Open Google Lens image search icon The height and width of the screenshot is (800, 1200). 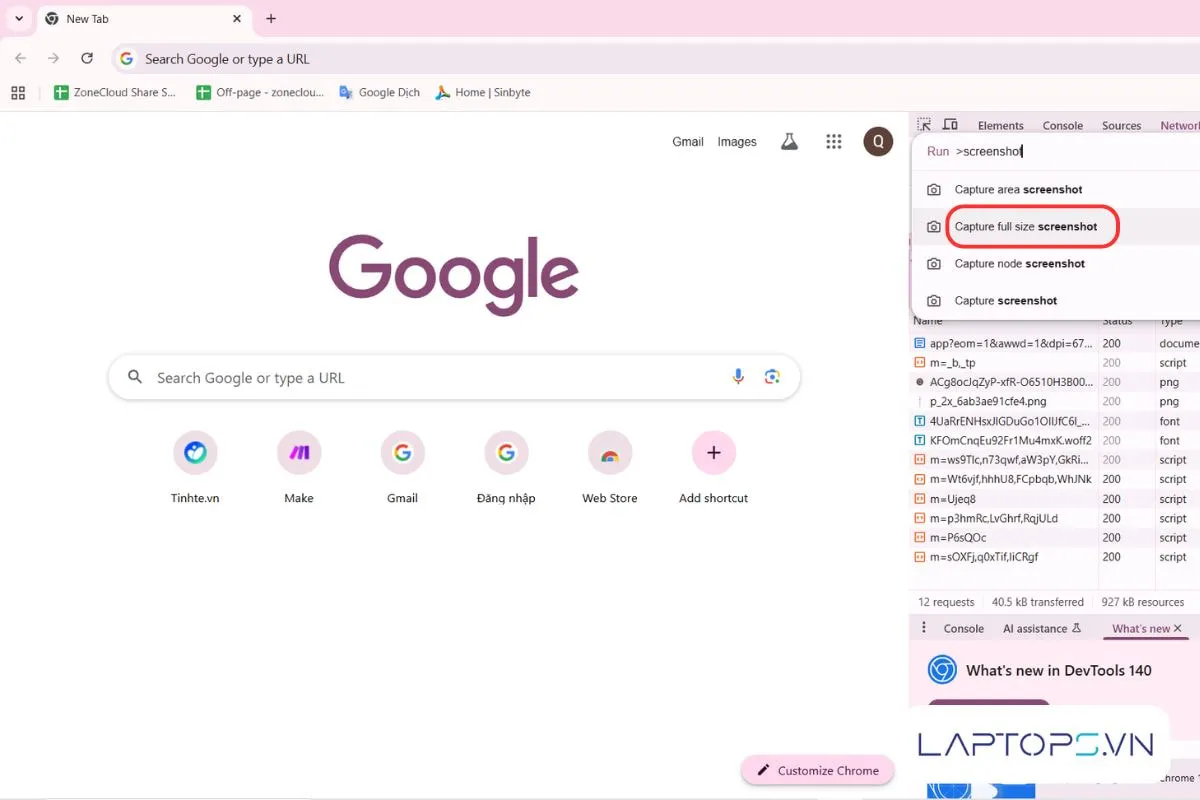click(772, 377)
